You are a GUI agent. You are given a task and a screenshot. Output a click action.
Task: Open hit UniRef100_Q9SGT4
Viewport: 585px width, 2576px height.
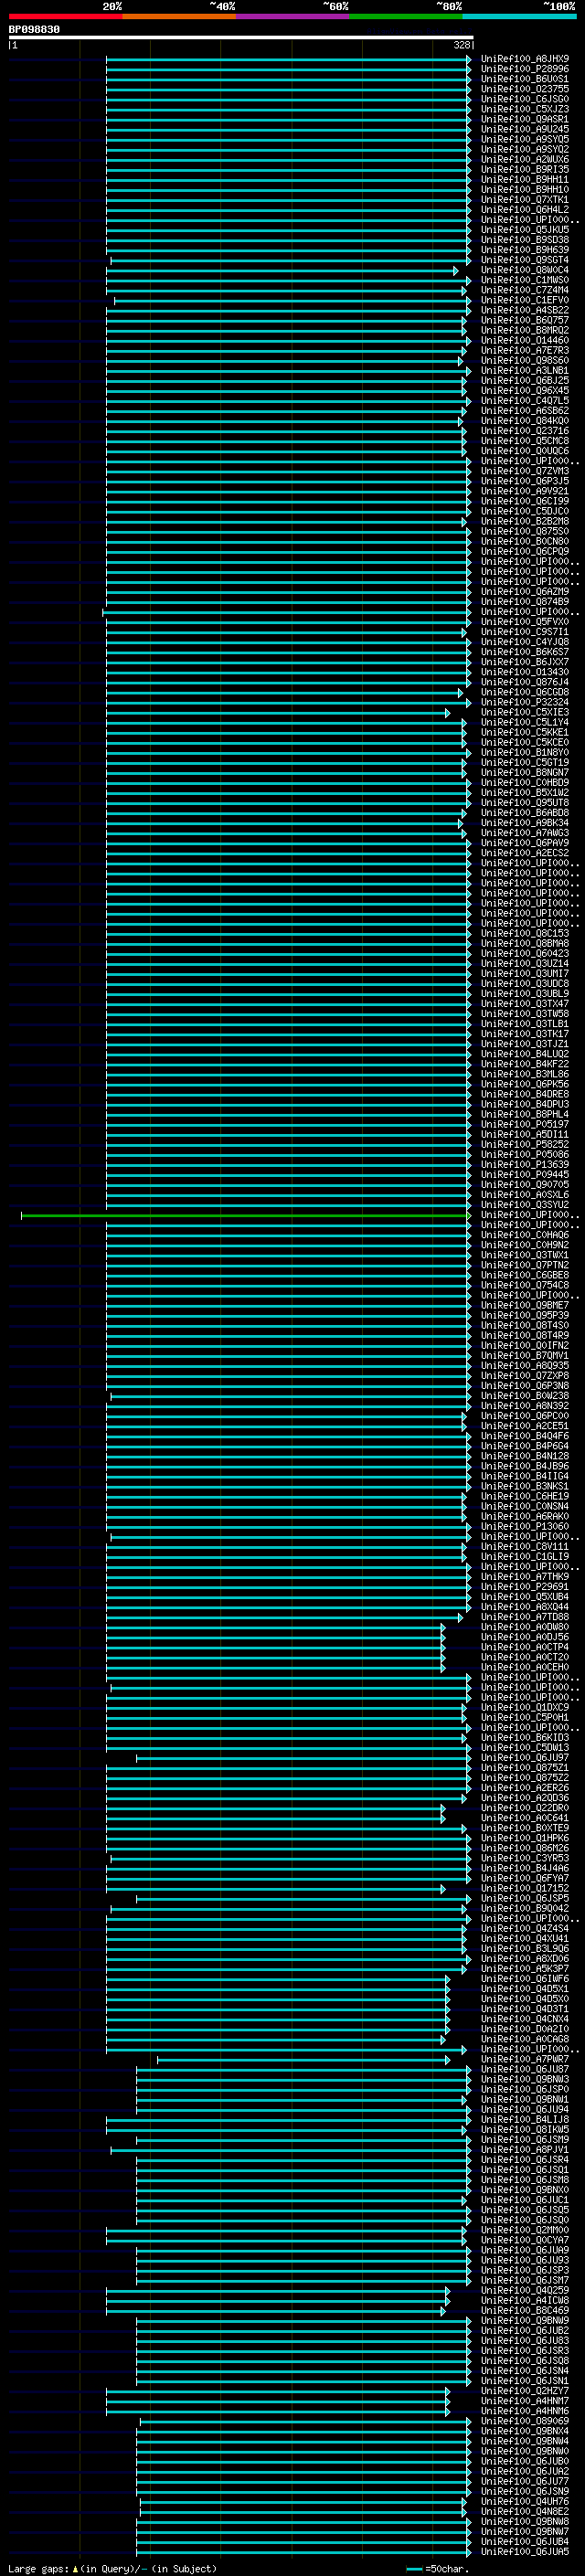[x=525, y=260]
